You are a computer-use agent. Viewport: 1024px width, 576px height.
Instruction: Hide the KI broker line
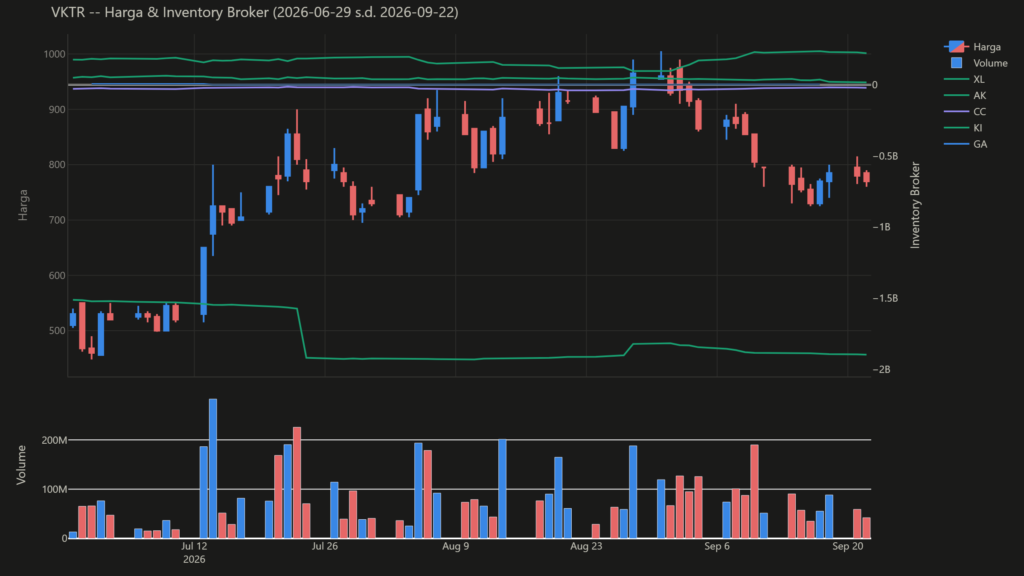click(x=963, y=128)
